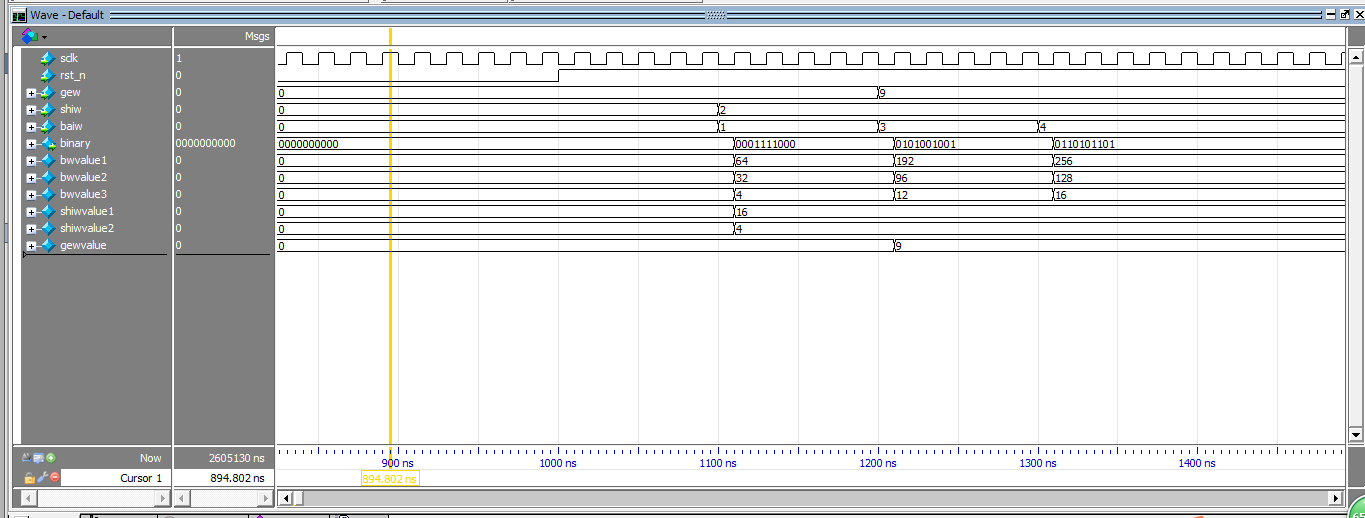The height and width of the screenshot is (518, 1365).
Task: Select the sclk signal icon
Action: coord(48,59)
